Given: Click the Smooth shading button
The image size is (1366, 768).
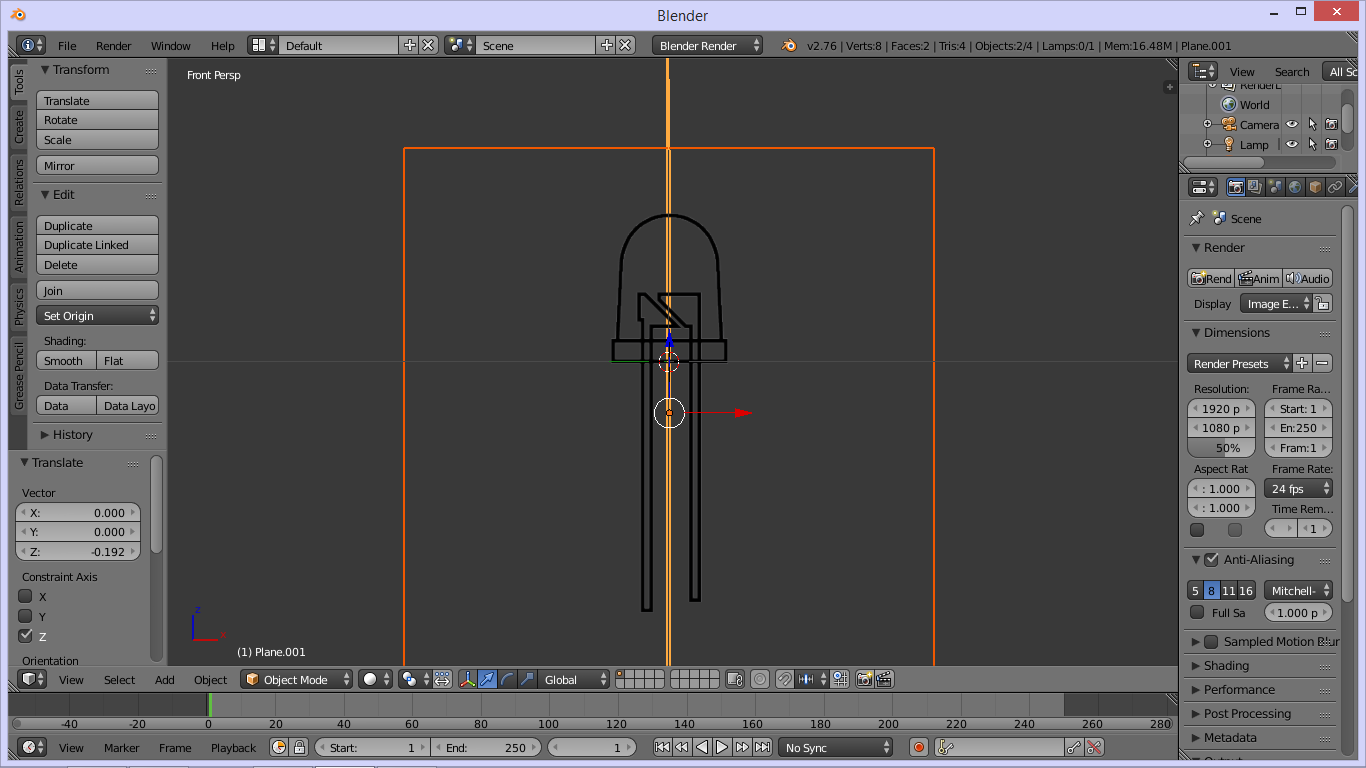Looking at the screenshot, I should 67,360.
